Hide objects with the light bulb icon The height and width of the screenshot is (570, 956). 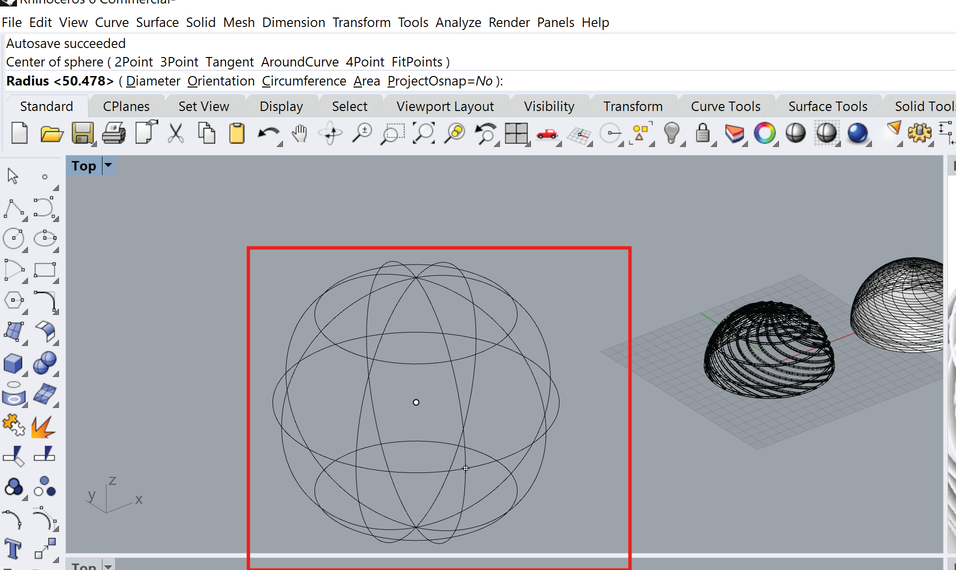(672, 133)
